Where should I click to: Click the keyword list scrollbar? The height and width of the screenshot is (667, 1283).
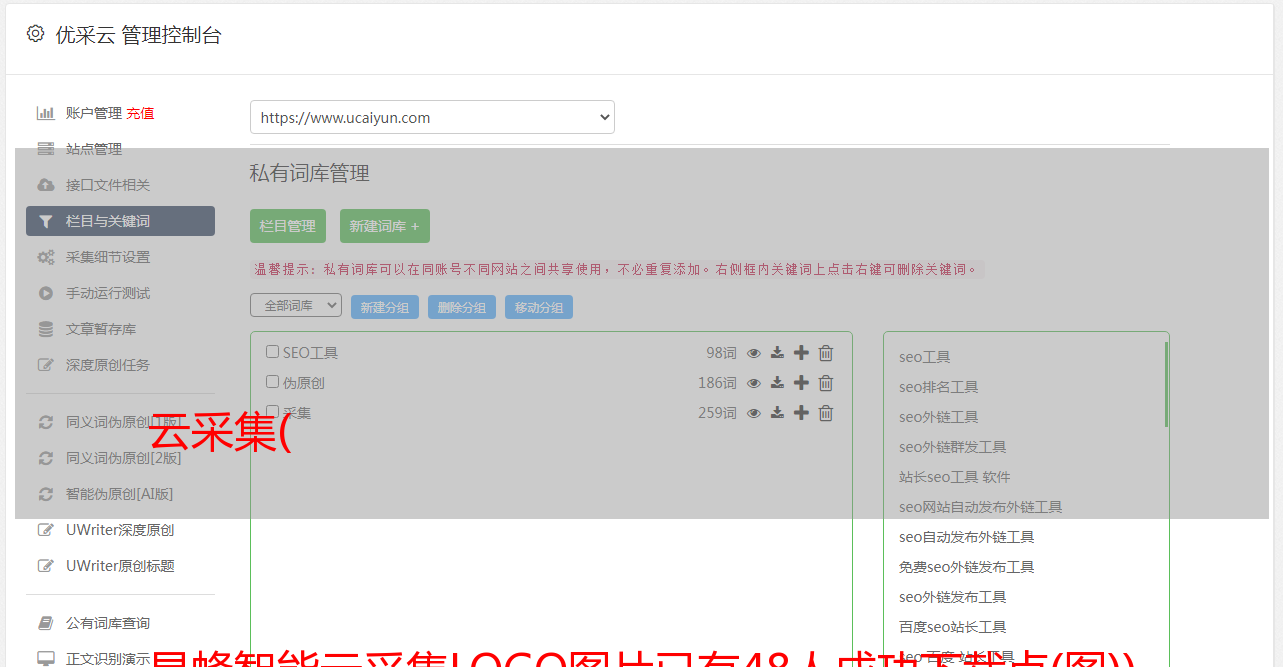tap(1166, 384)
